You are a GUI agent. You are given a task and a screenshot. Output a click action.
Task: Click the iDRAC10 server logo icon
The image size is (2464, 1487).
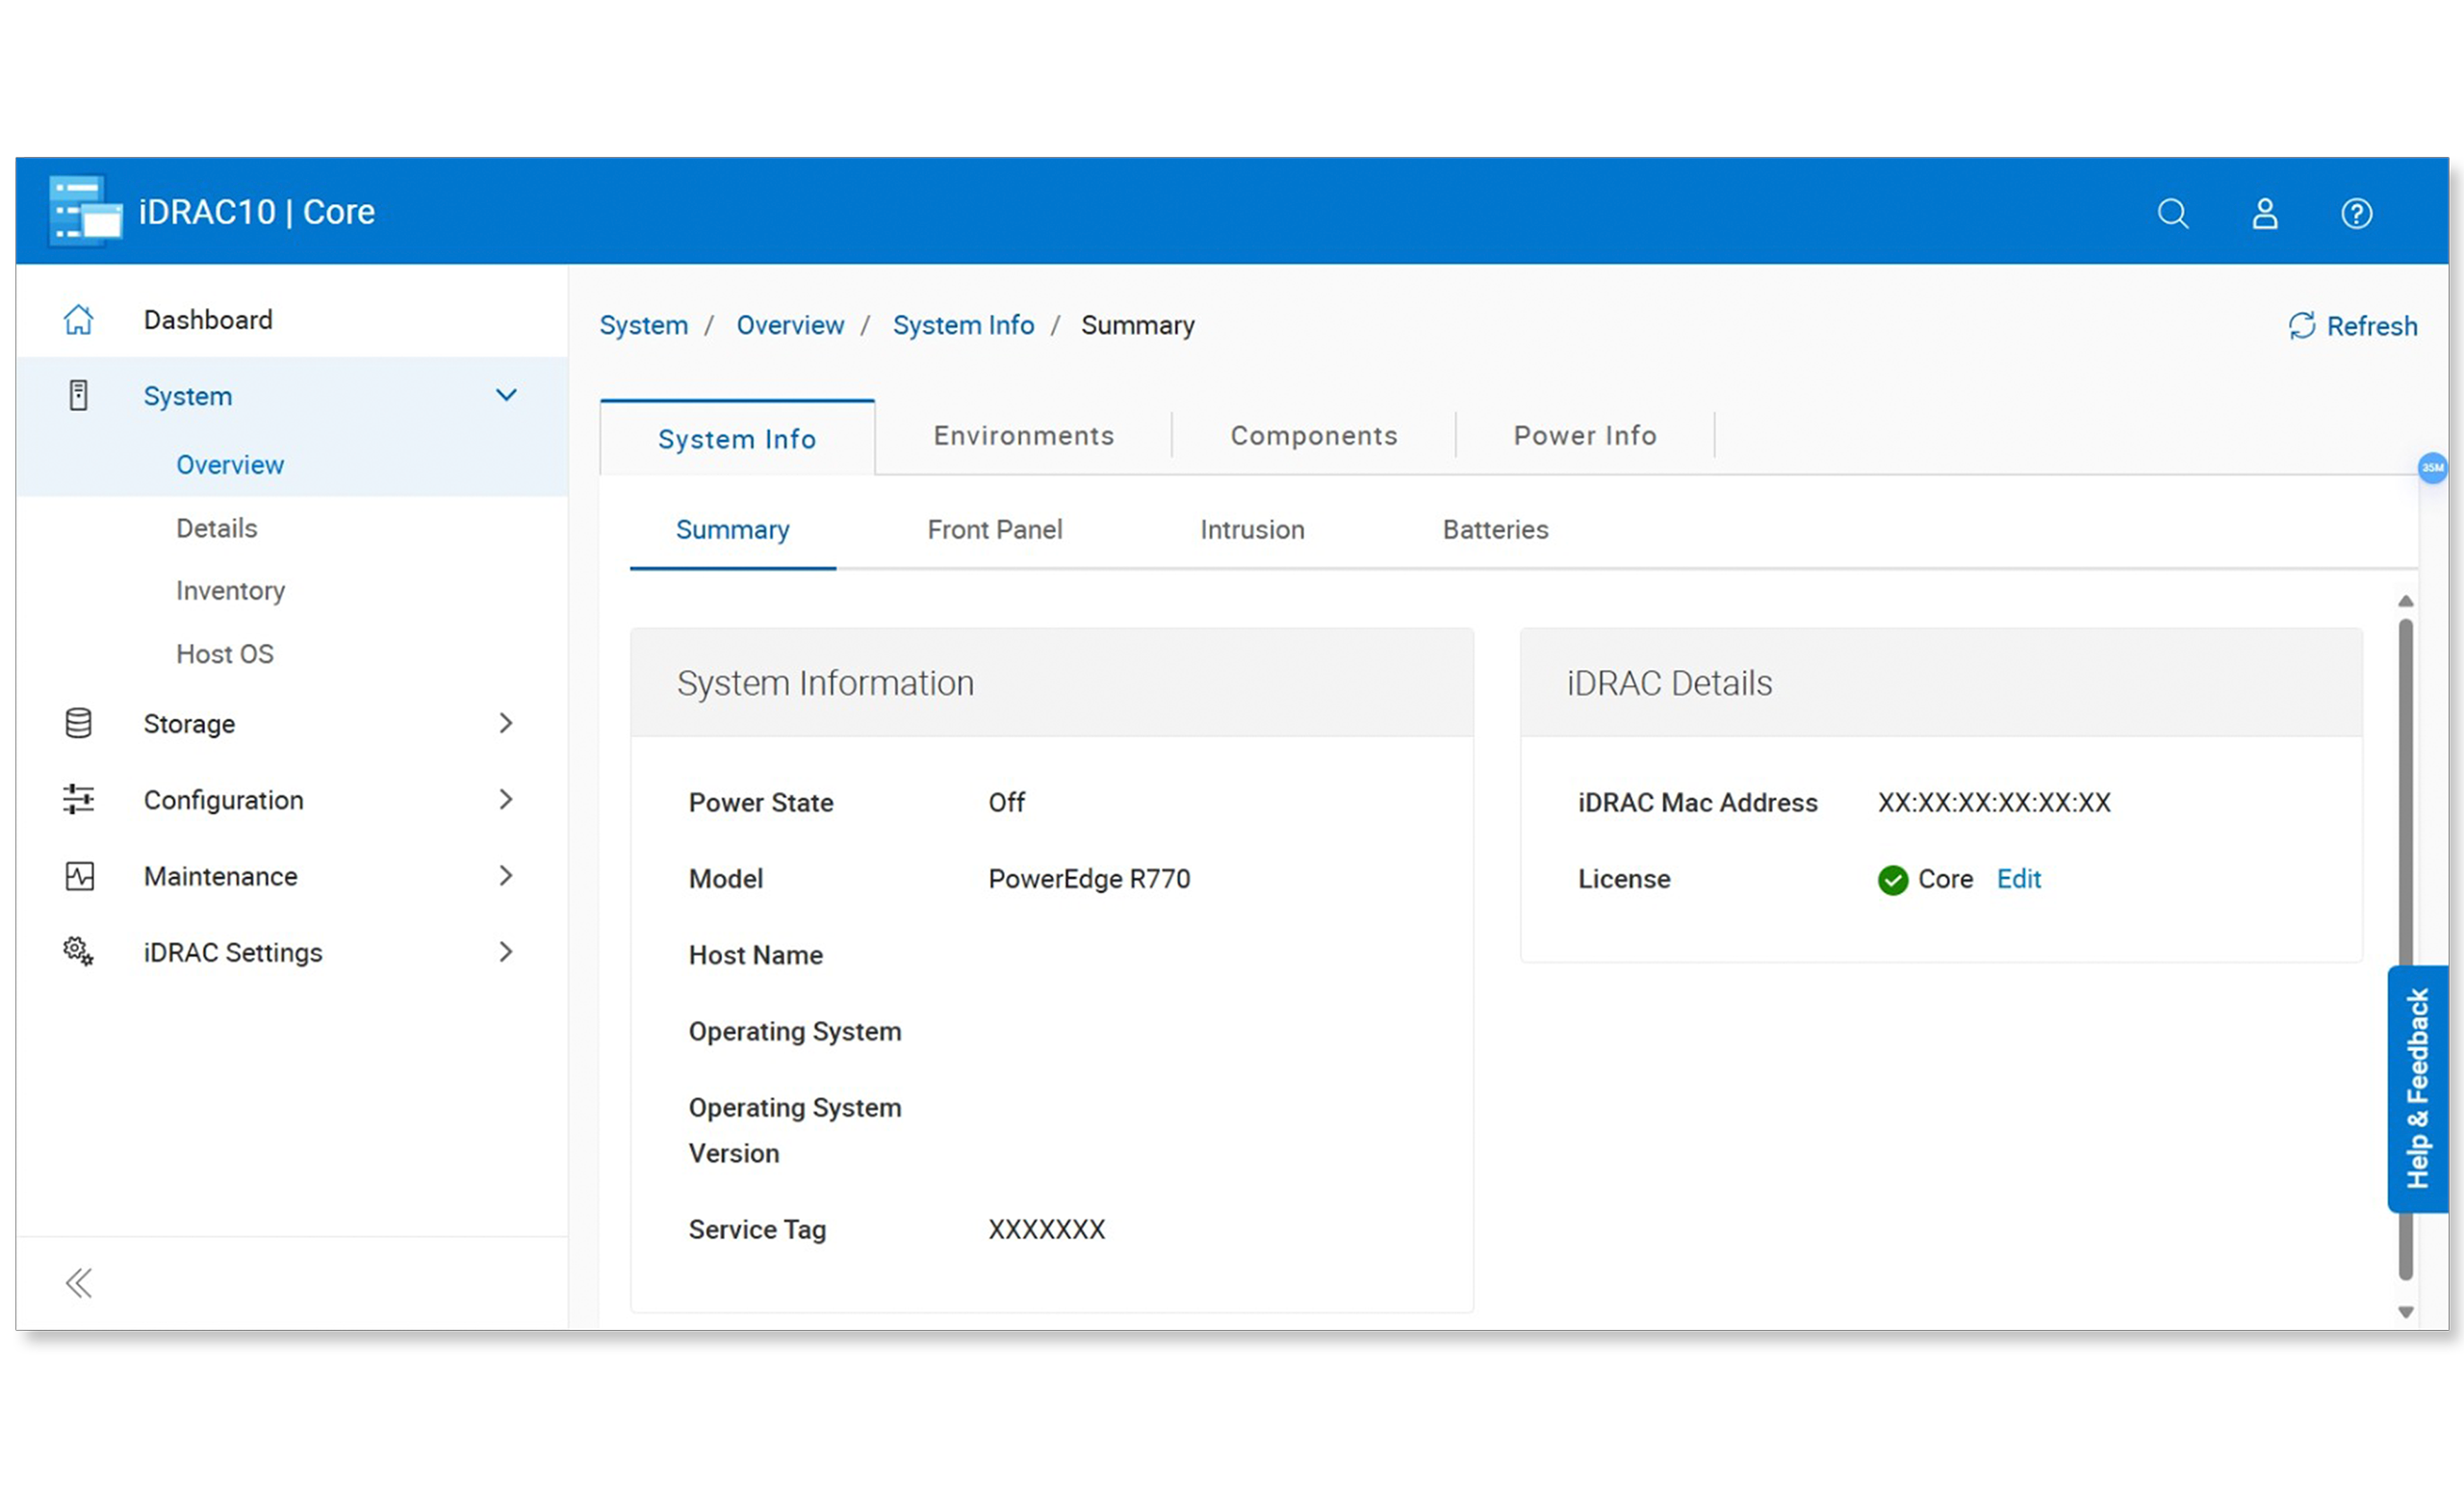click(85, 211)
